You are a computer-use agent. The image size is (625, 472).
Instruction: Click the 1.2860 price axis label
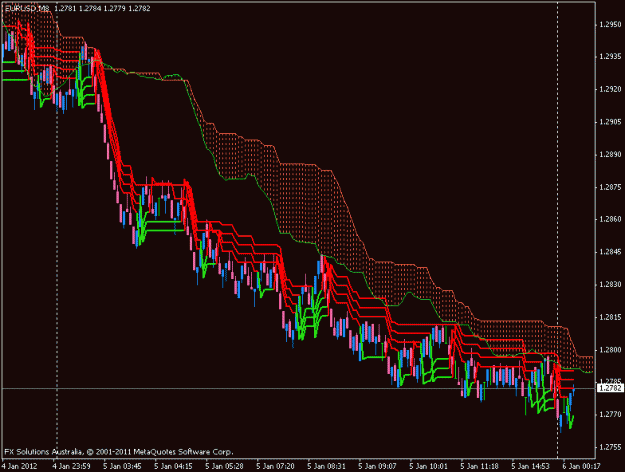[x=610, y=219]
